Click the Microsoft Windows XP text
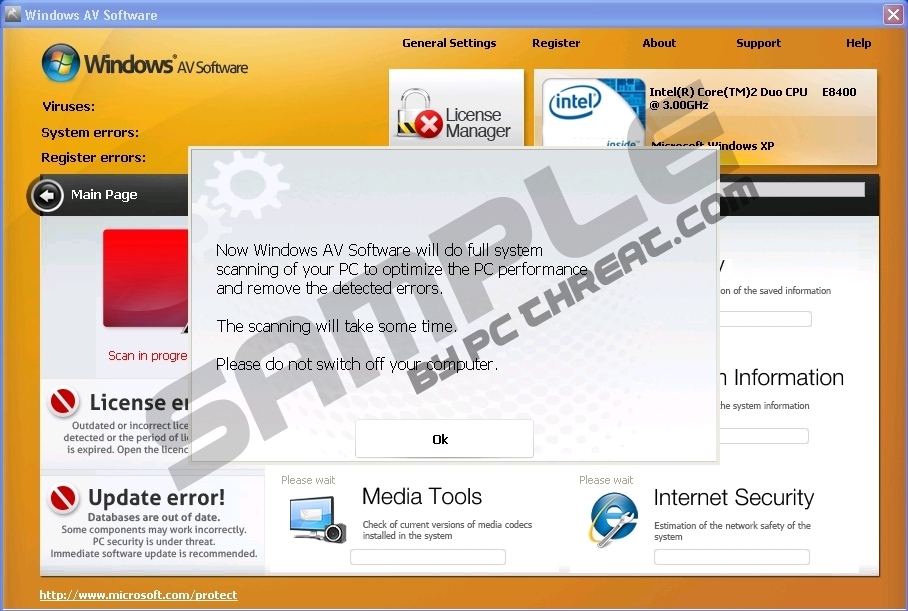The image size is (908, 611). (x=713, y=145)
